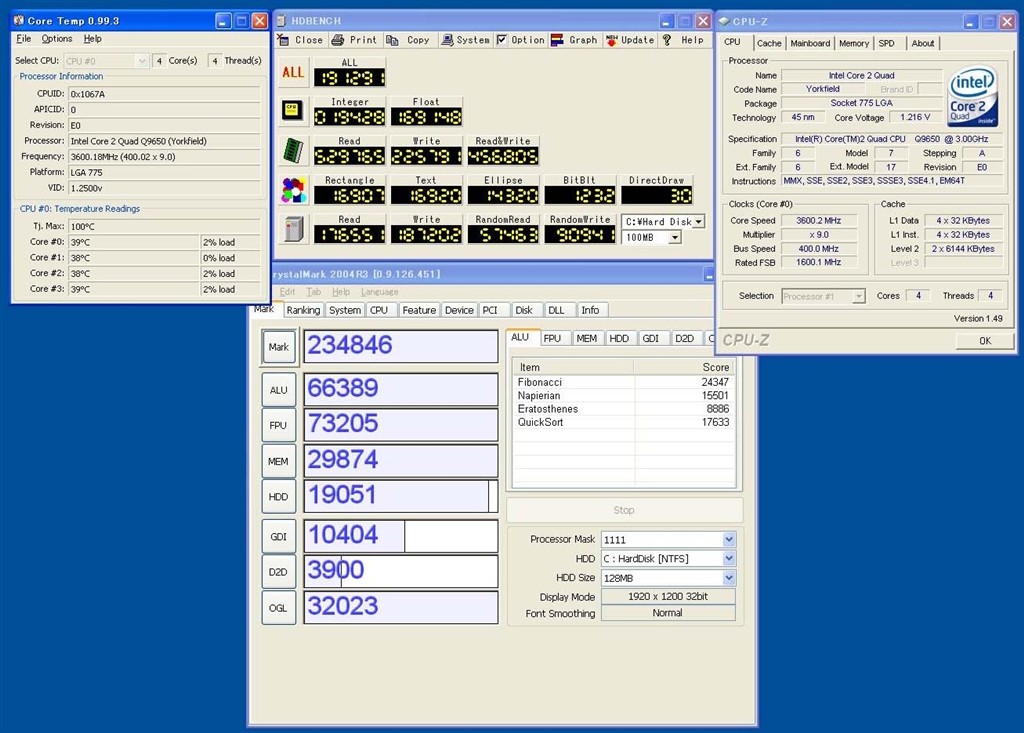1024x733 pixels.
Task: Open the PCI tab in CrystalMark
Action: point(490,310)
